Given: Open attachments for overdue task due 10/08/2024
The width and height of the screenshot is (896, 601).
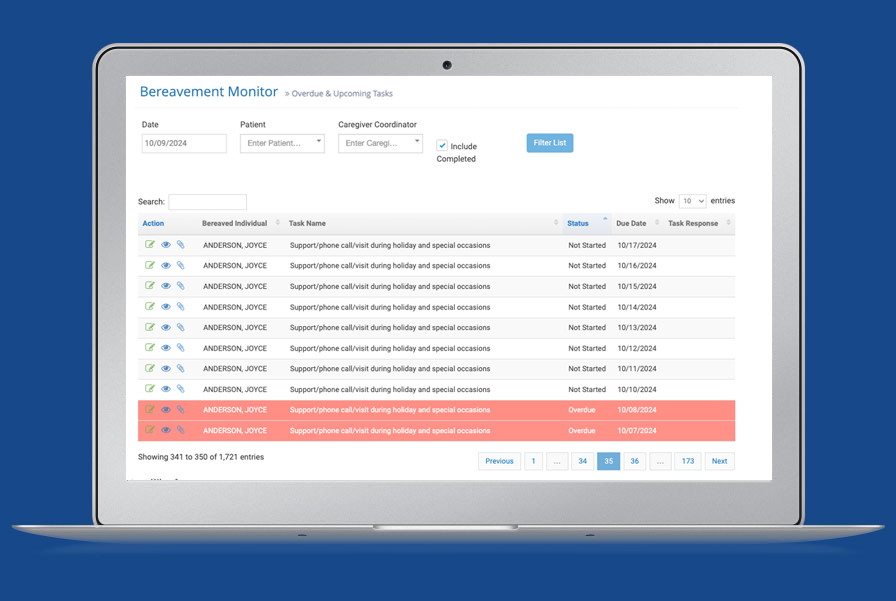Looking at the screenshot, I should click(181, 409).
